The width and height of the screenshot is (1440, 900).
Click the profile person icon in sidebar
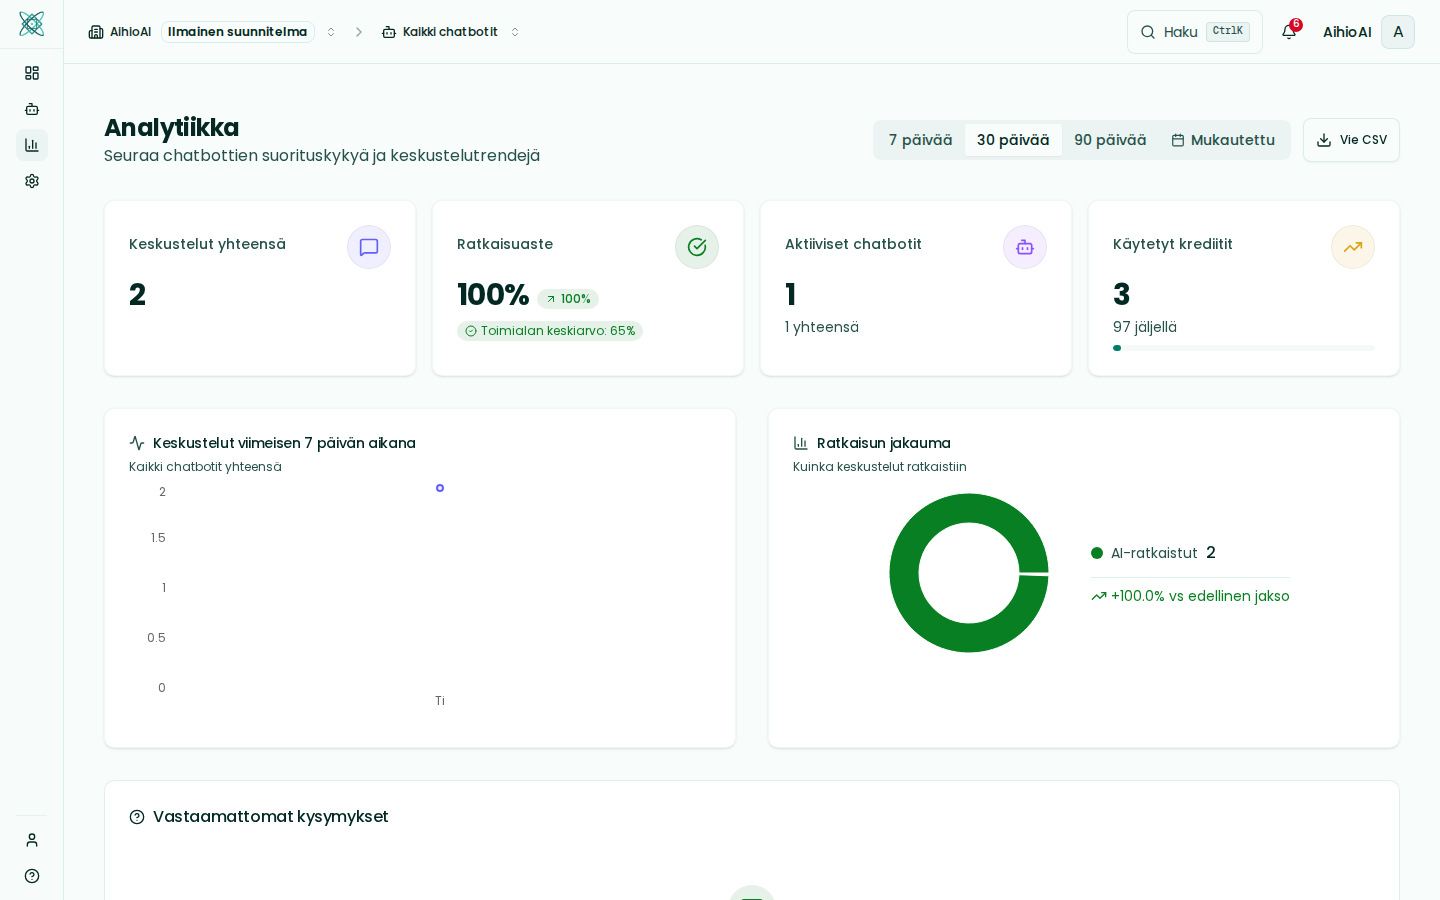pyautogui.click(x=32, y=840)
